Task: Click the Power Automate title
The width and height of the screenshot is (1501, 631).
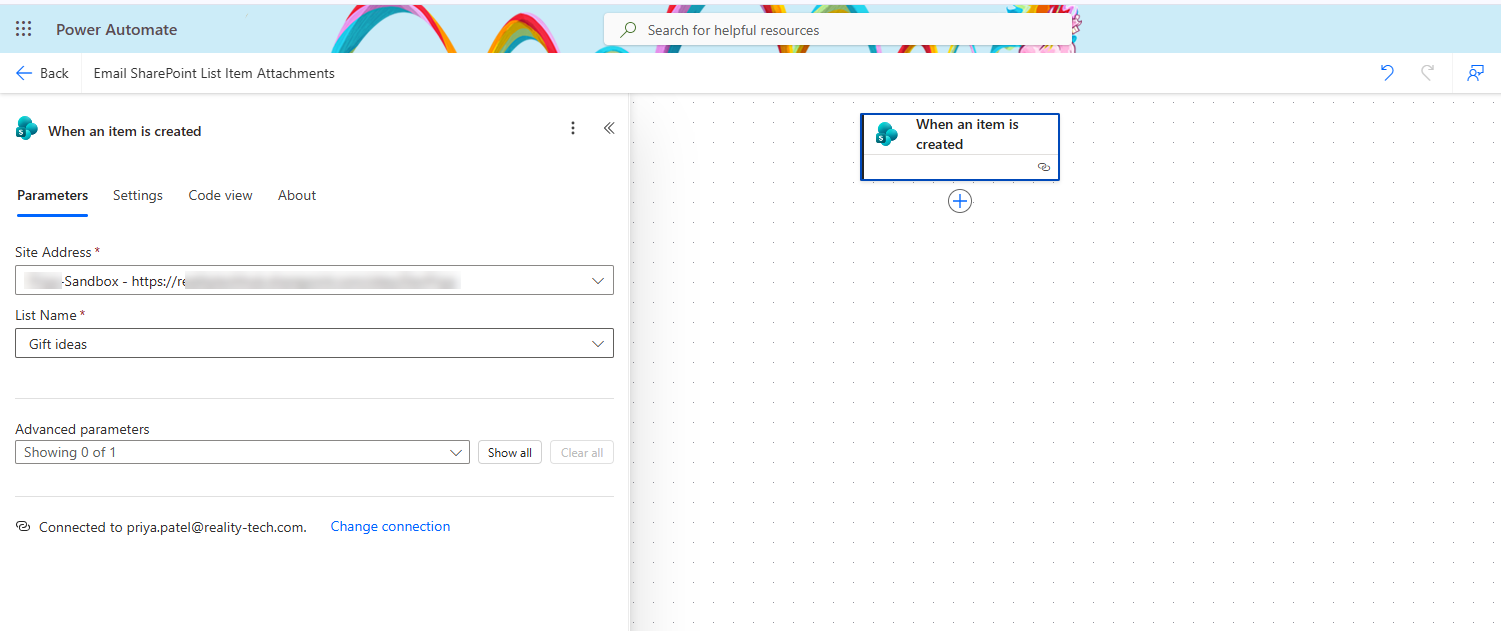Action: click(x=116, y=29)
